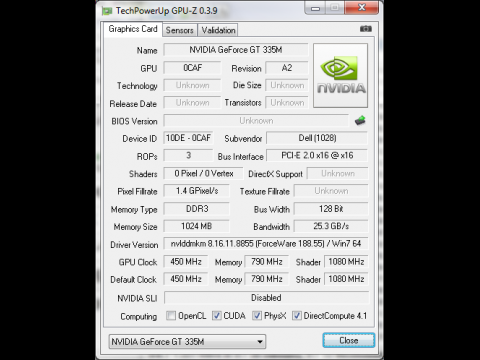Toggle the DirectCompute 4.1 checkbox

point(297,315)
